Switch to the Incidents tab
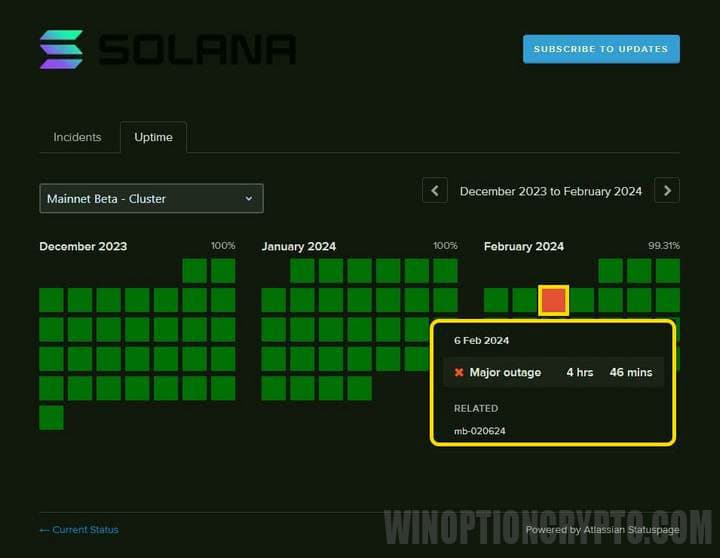The height and width of the screenshot is (558, 720). click(77, 137)
